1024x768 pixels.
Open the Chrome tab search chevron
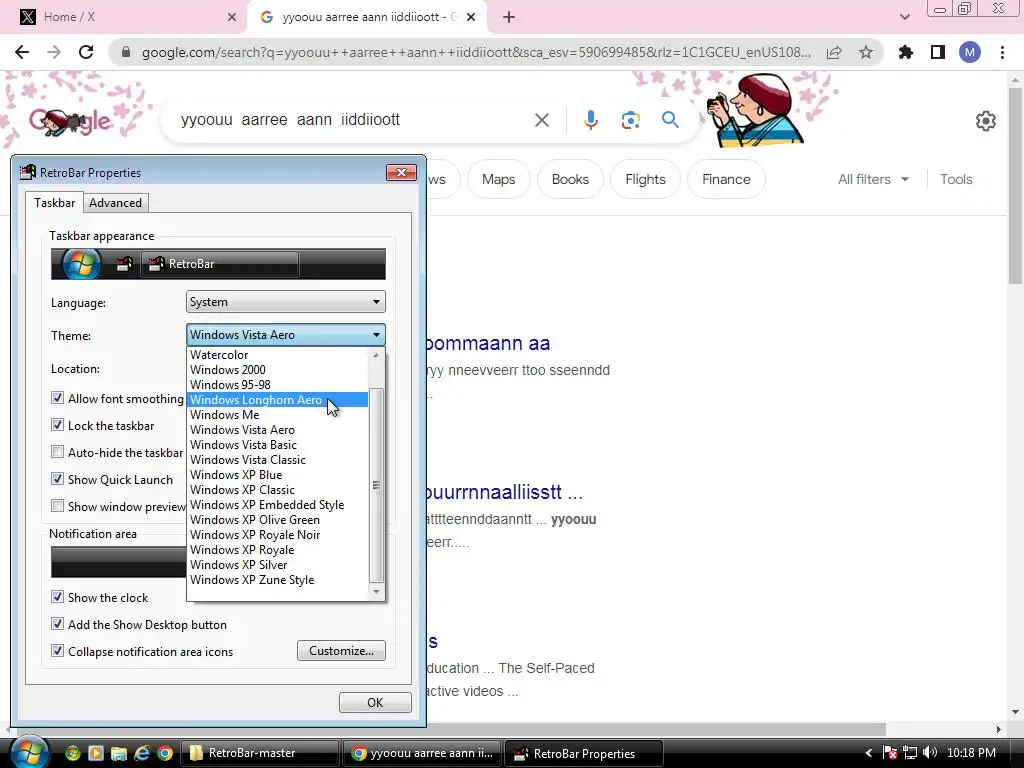(904, 17)
